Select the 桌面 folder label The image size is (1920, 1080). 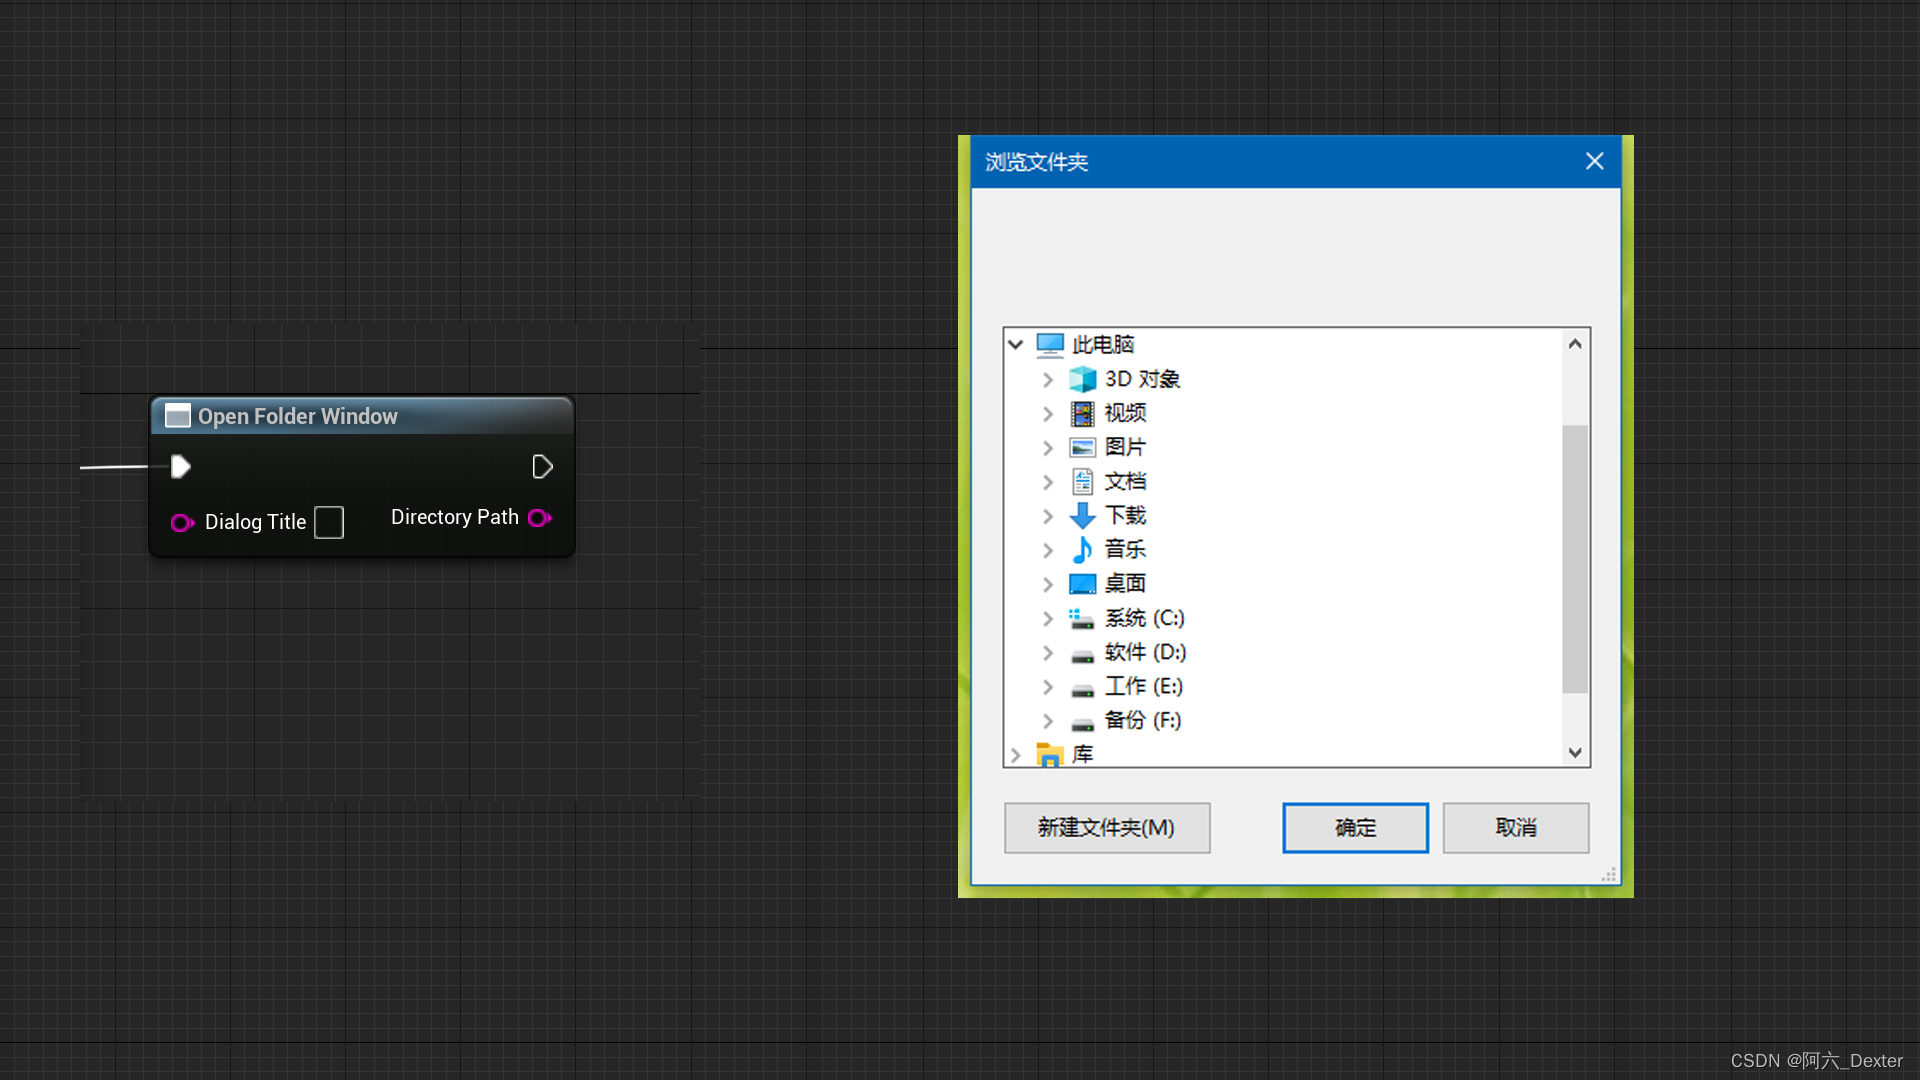point(1125,583)
